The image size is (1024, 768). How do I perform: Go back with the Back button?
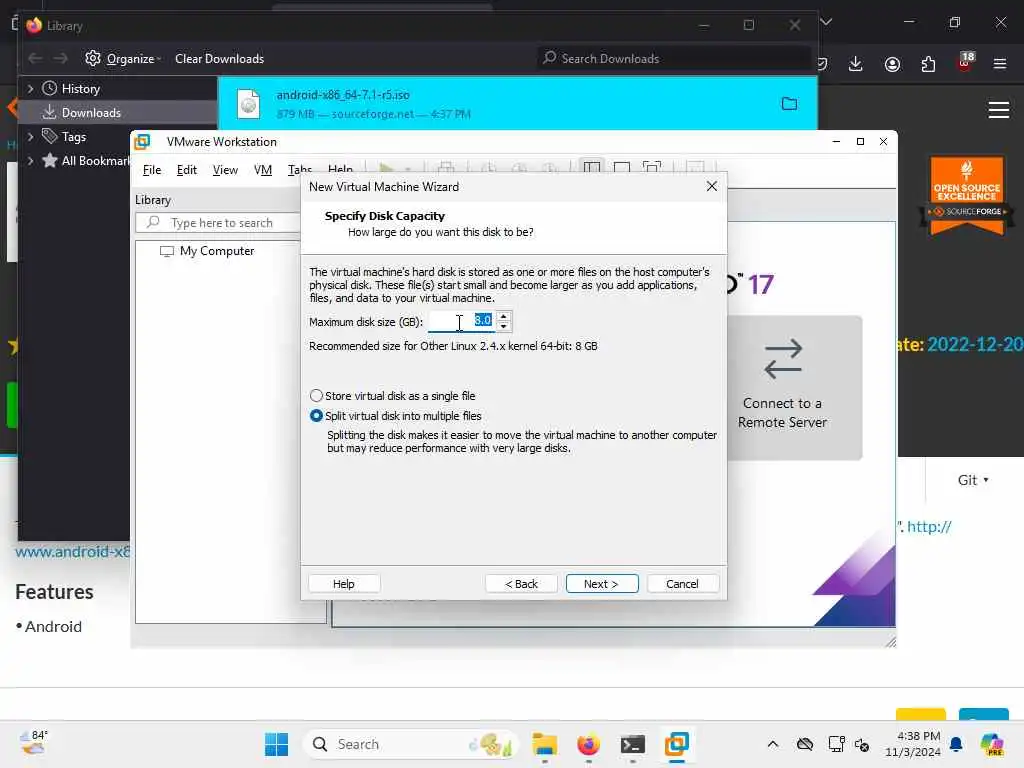coord(521,584)
